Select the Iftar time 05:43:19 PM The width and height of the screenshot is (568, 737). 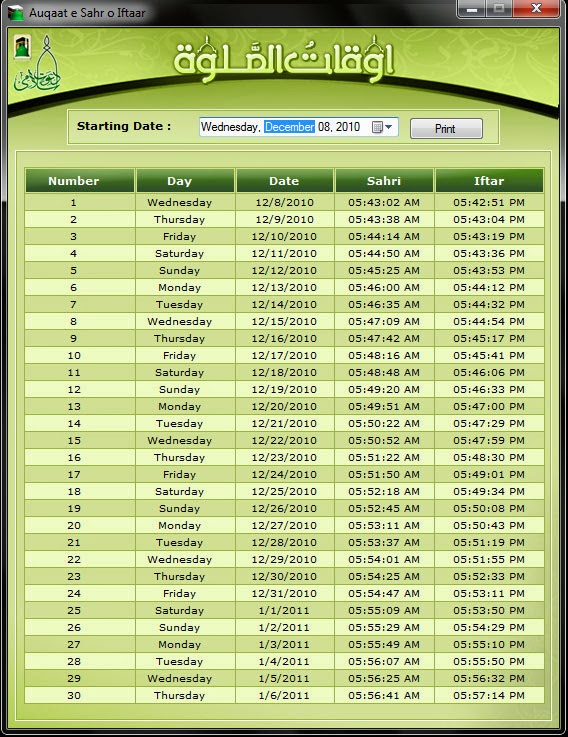click(x=489, y=236)
